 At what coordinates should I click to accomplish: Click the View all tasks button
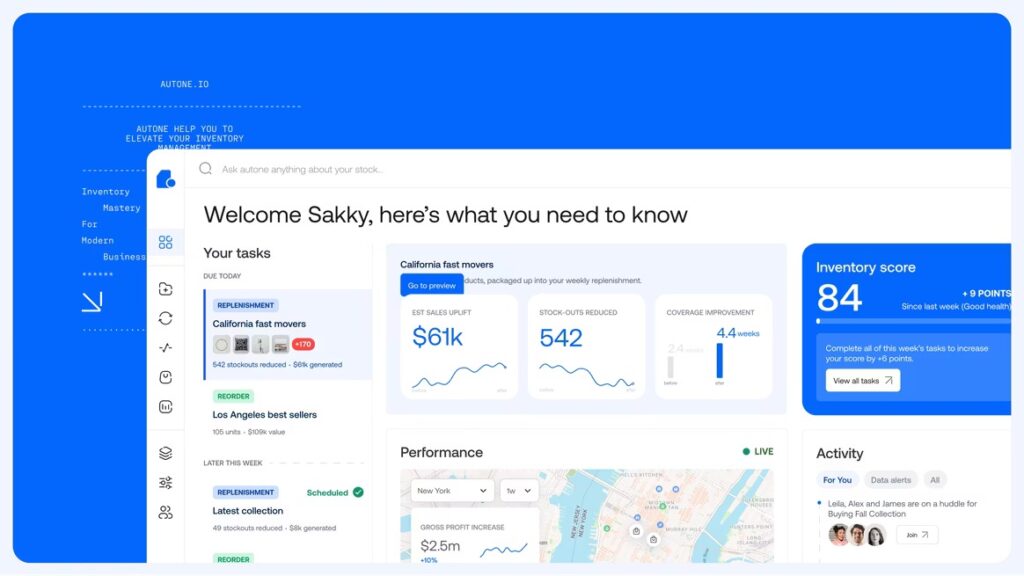pos(862,381)
